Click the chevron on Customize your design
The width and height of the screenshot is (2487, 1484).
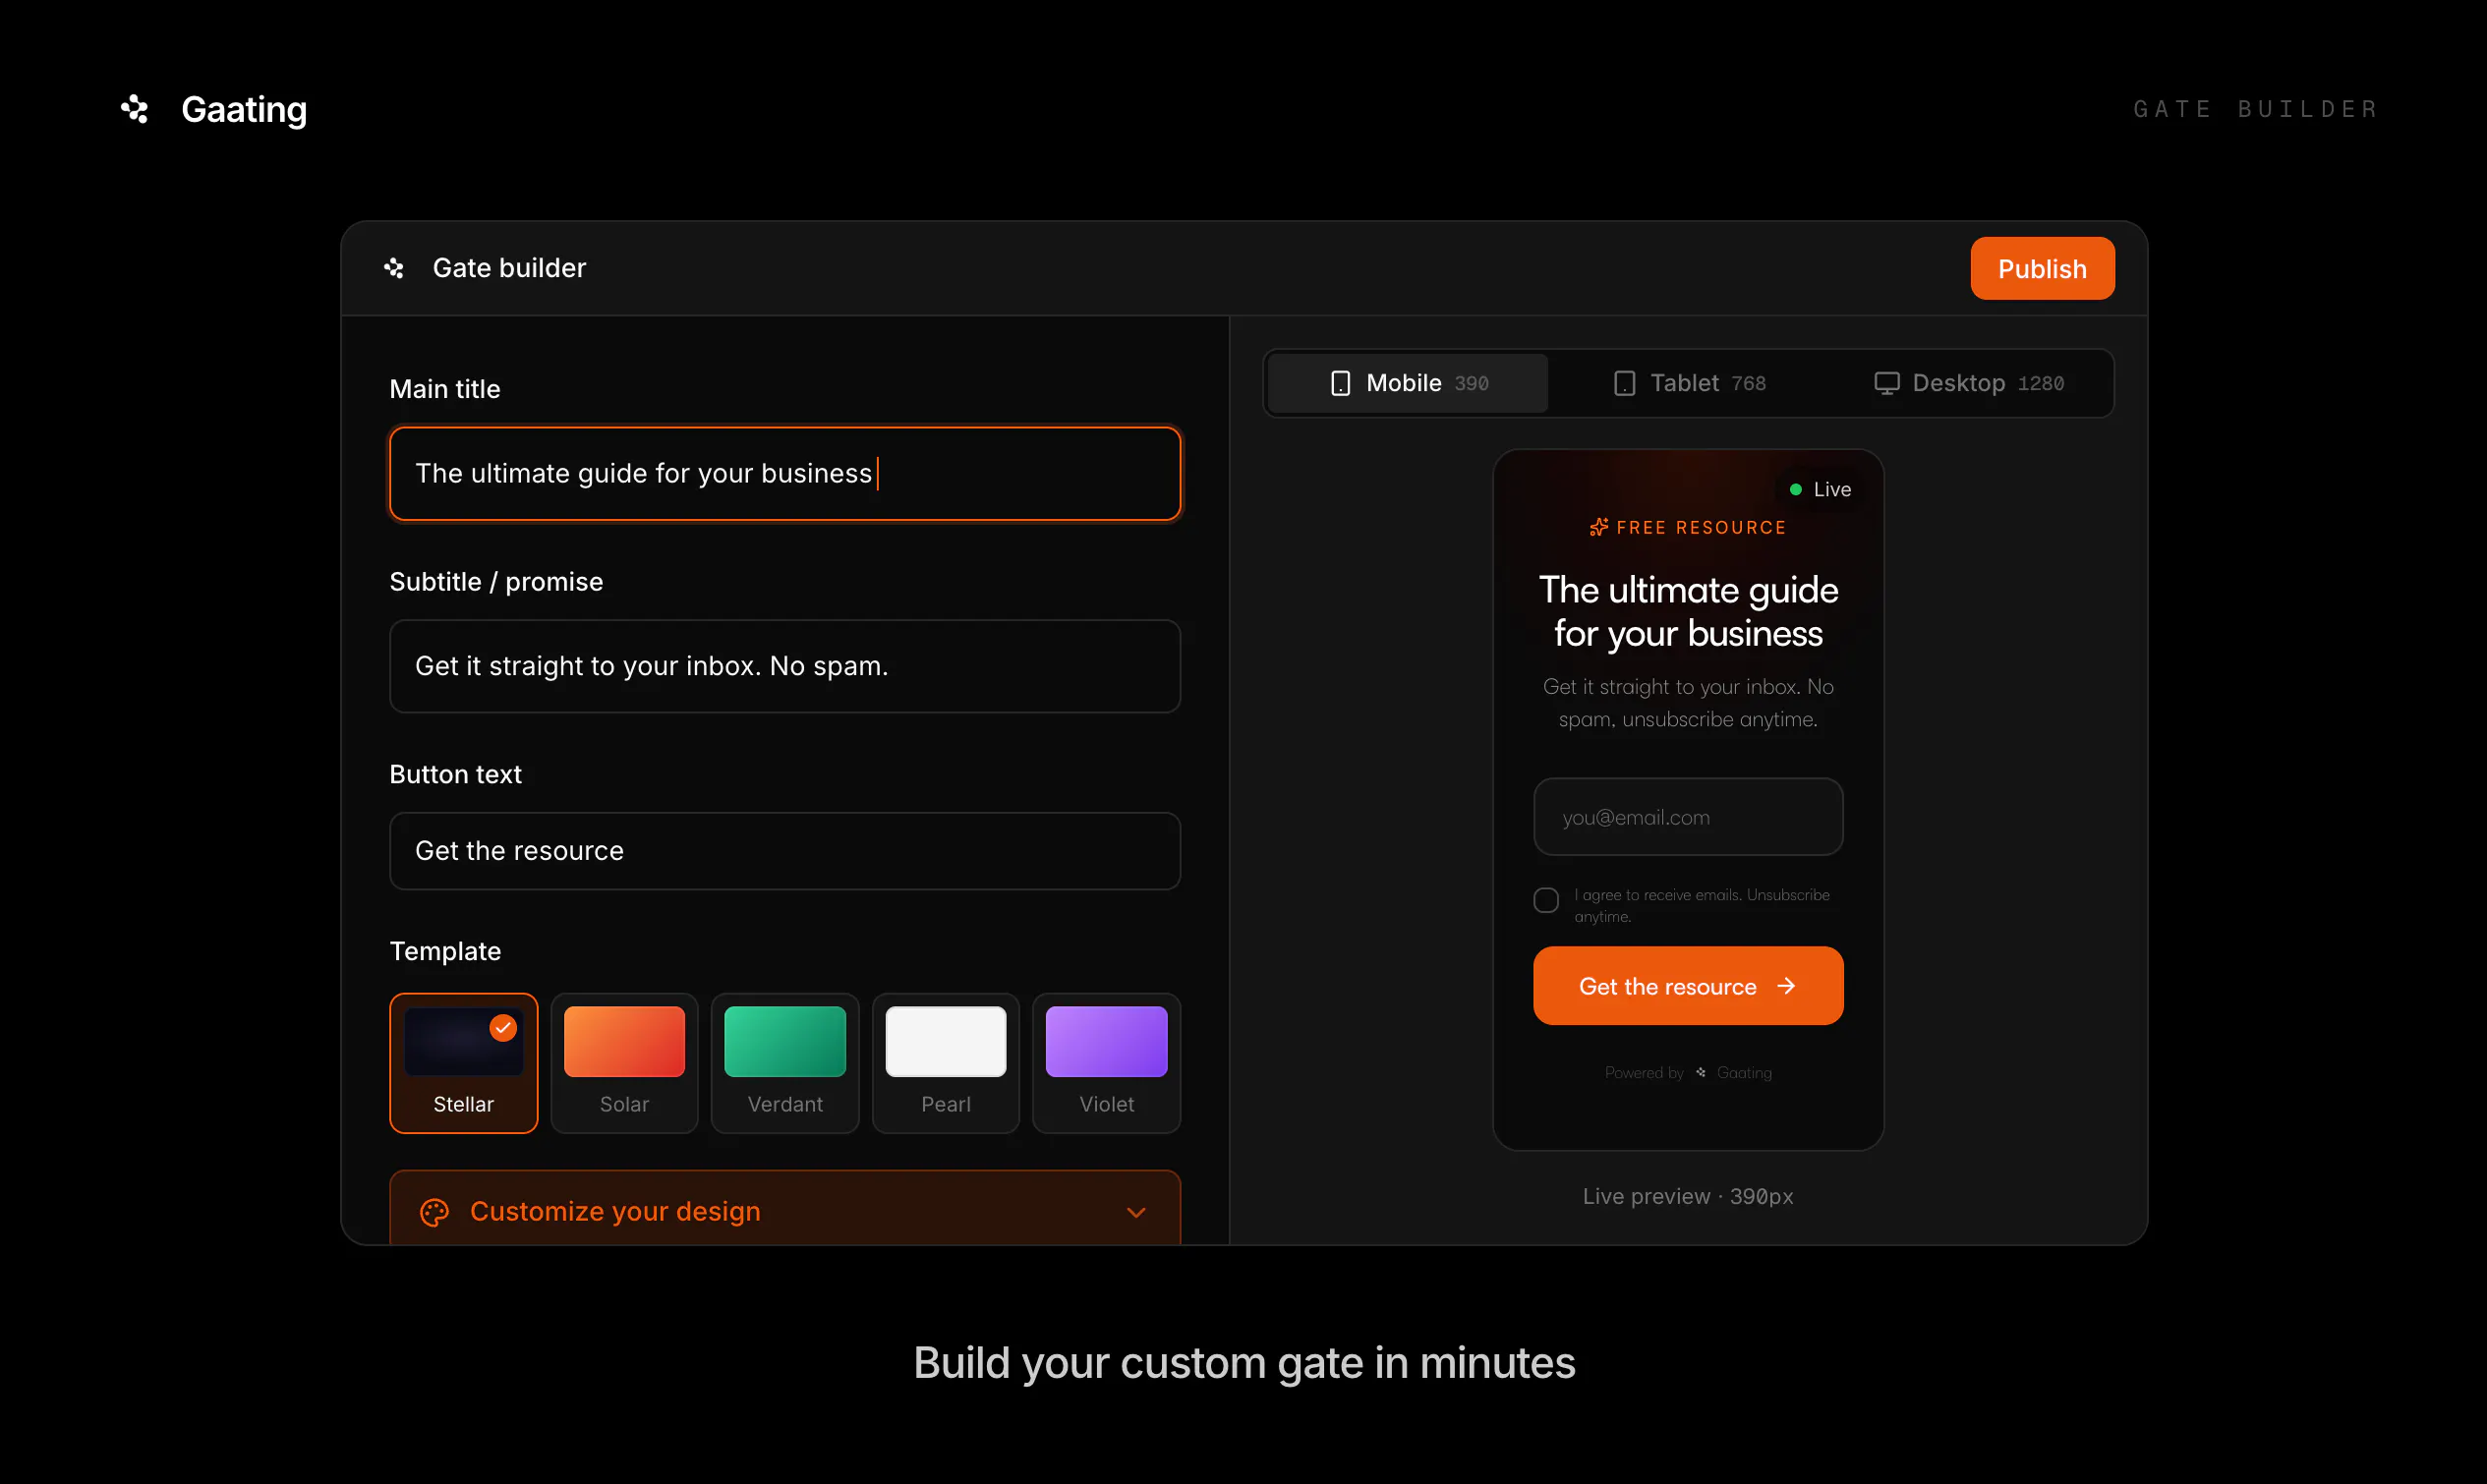click(1136, 1212)
